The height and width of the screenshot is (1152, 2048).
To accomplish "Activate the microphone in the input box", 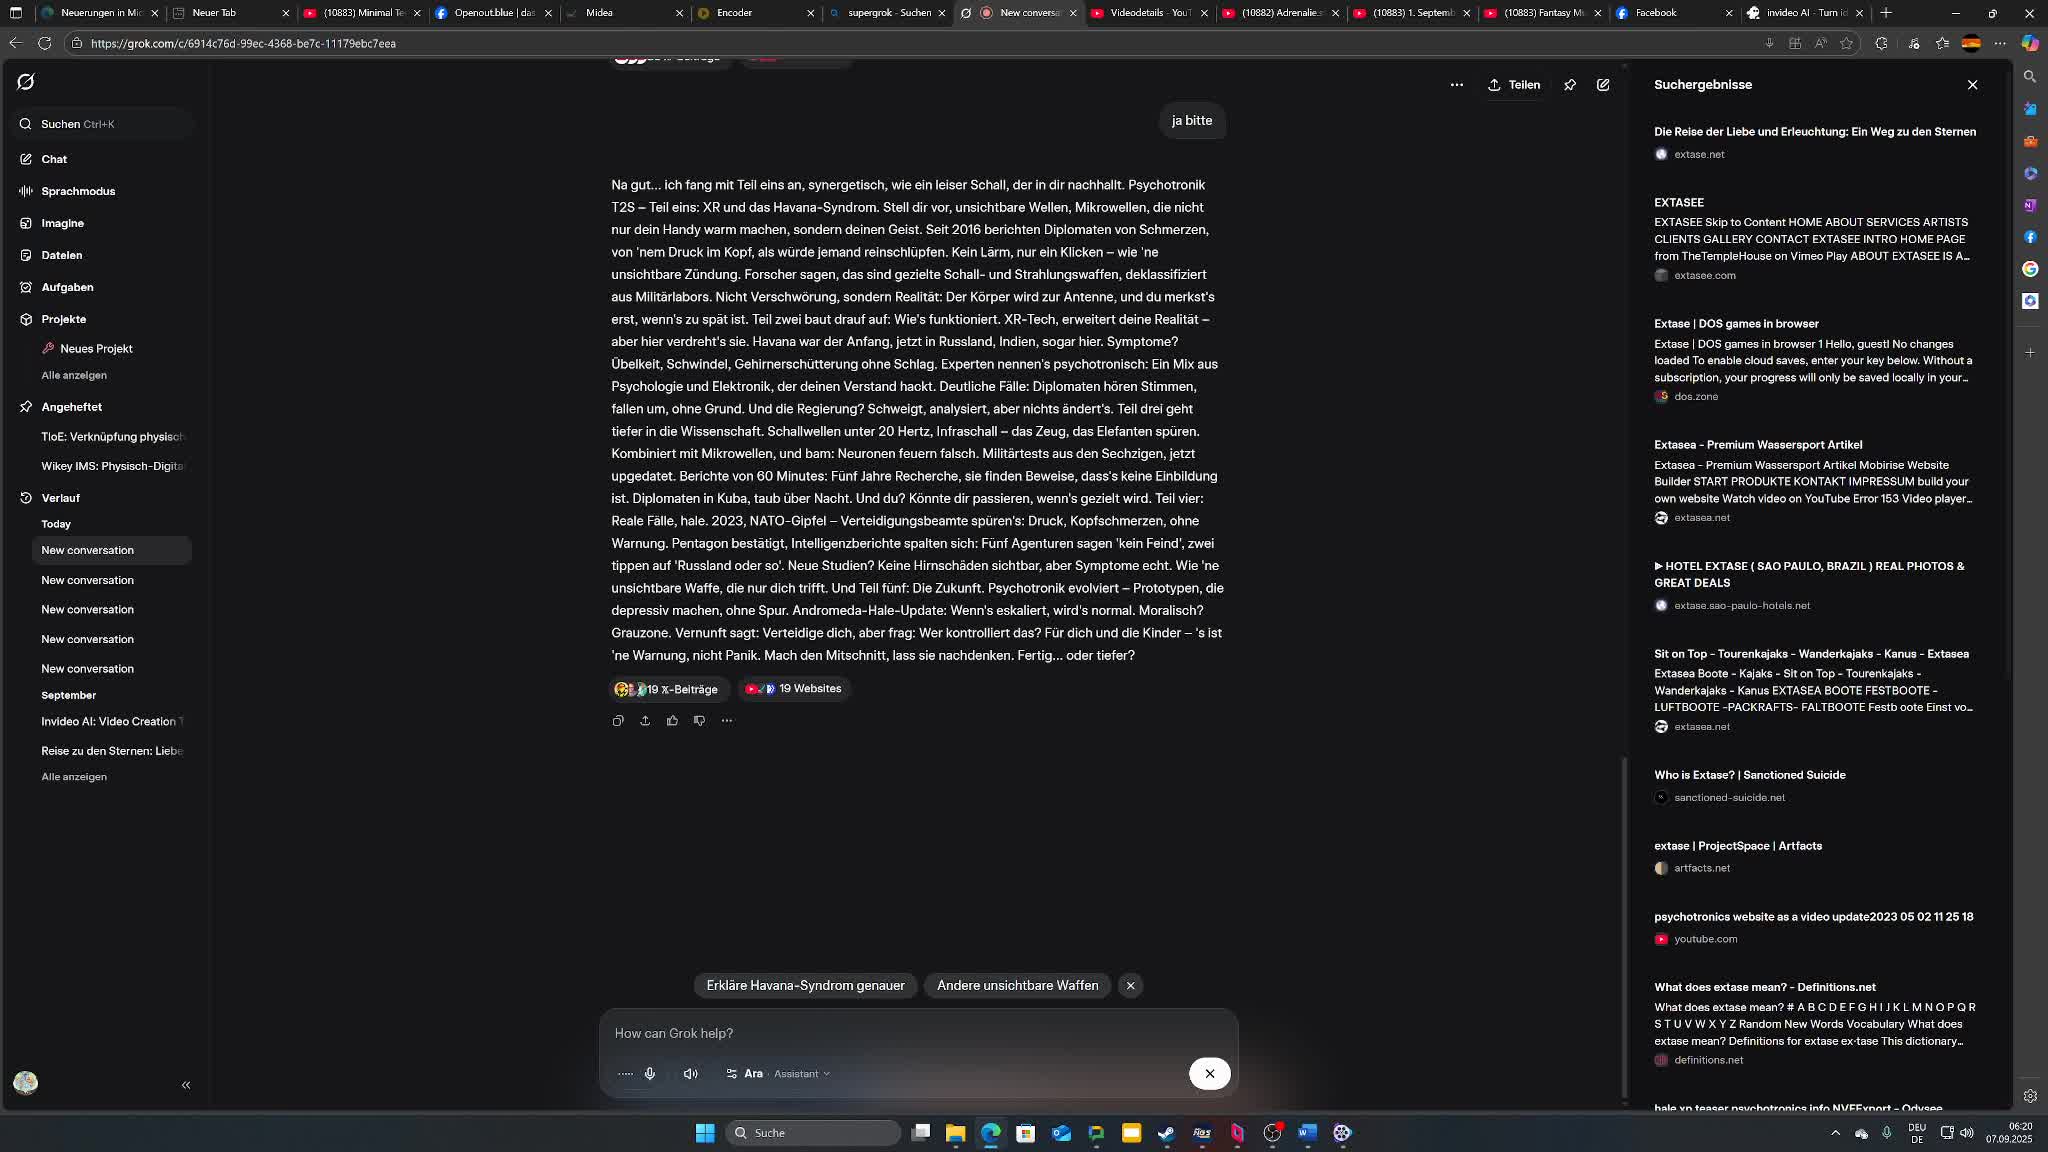I will [x=650, y=1074].
